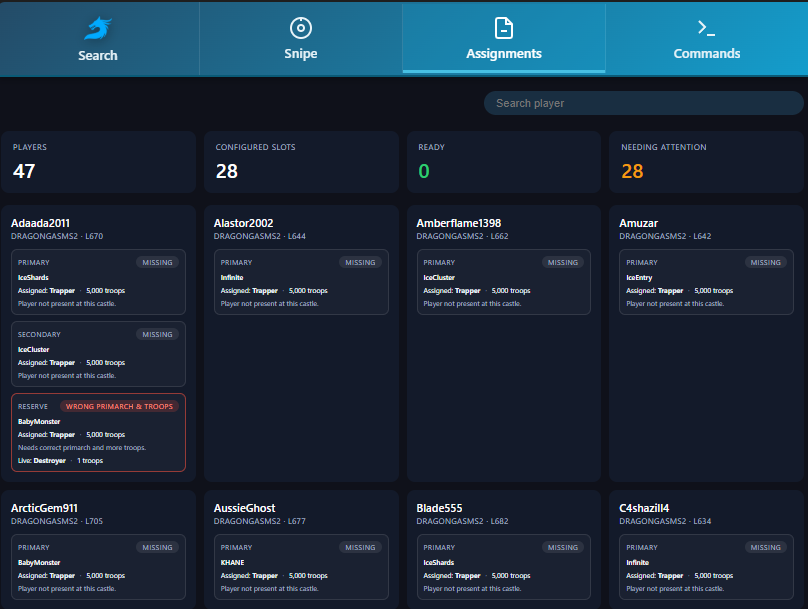Click MISSING badge on Adaada2011 primary slot
This screenshot has height=609, width=808.
click(157, 262)
